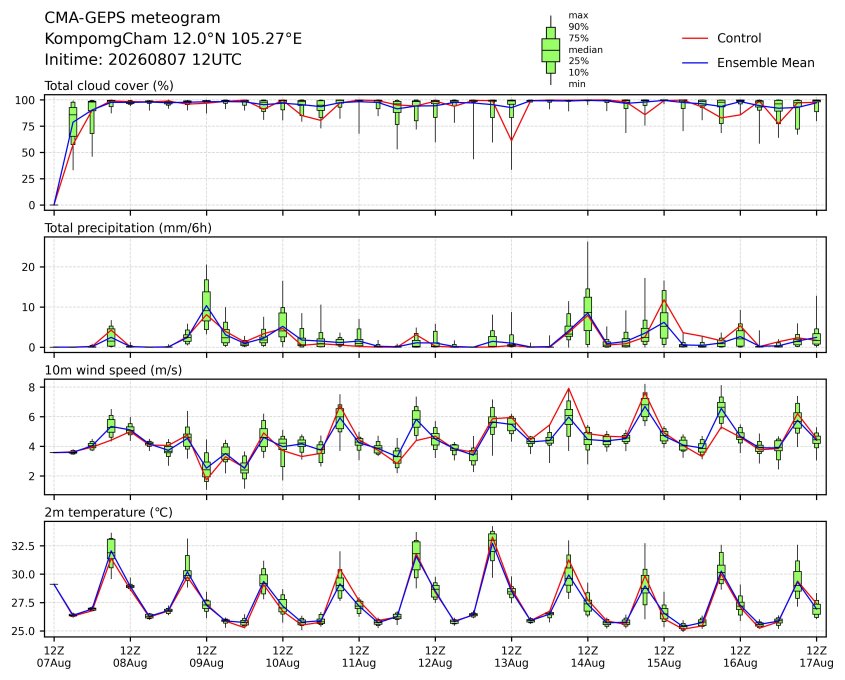
Task: Click the 'KompomgCham 12.0°N 105.27°E' location line
Action: click(173, 39)
